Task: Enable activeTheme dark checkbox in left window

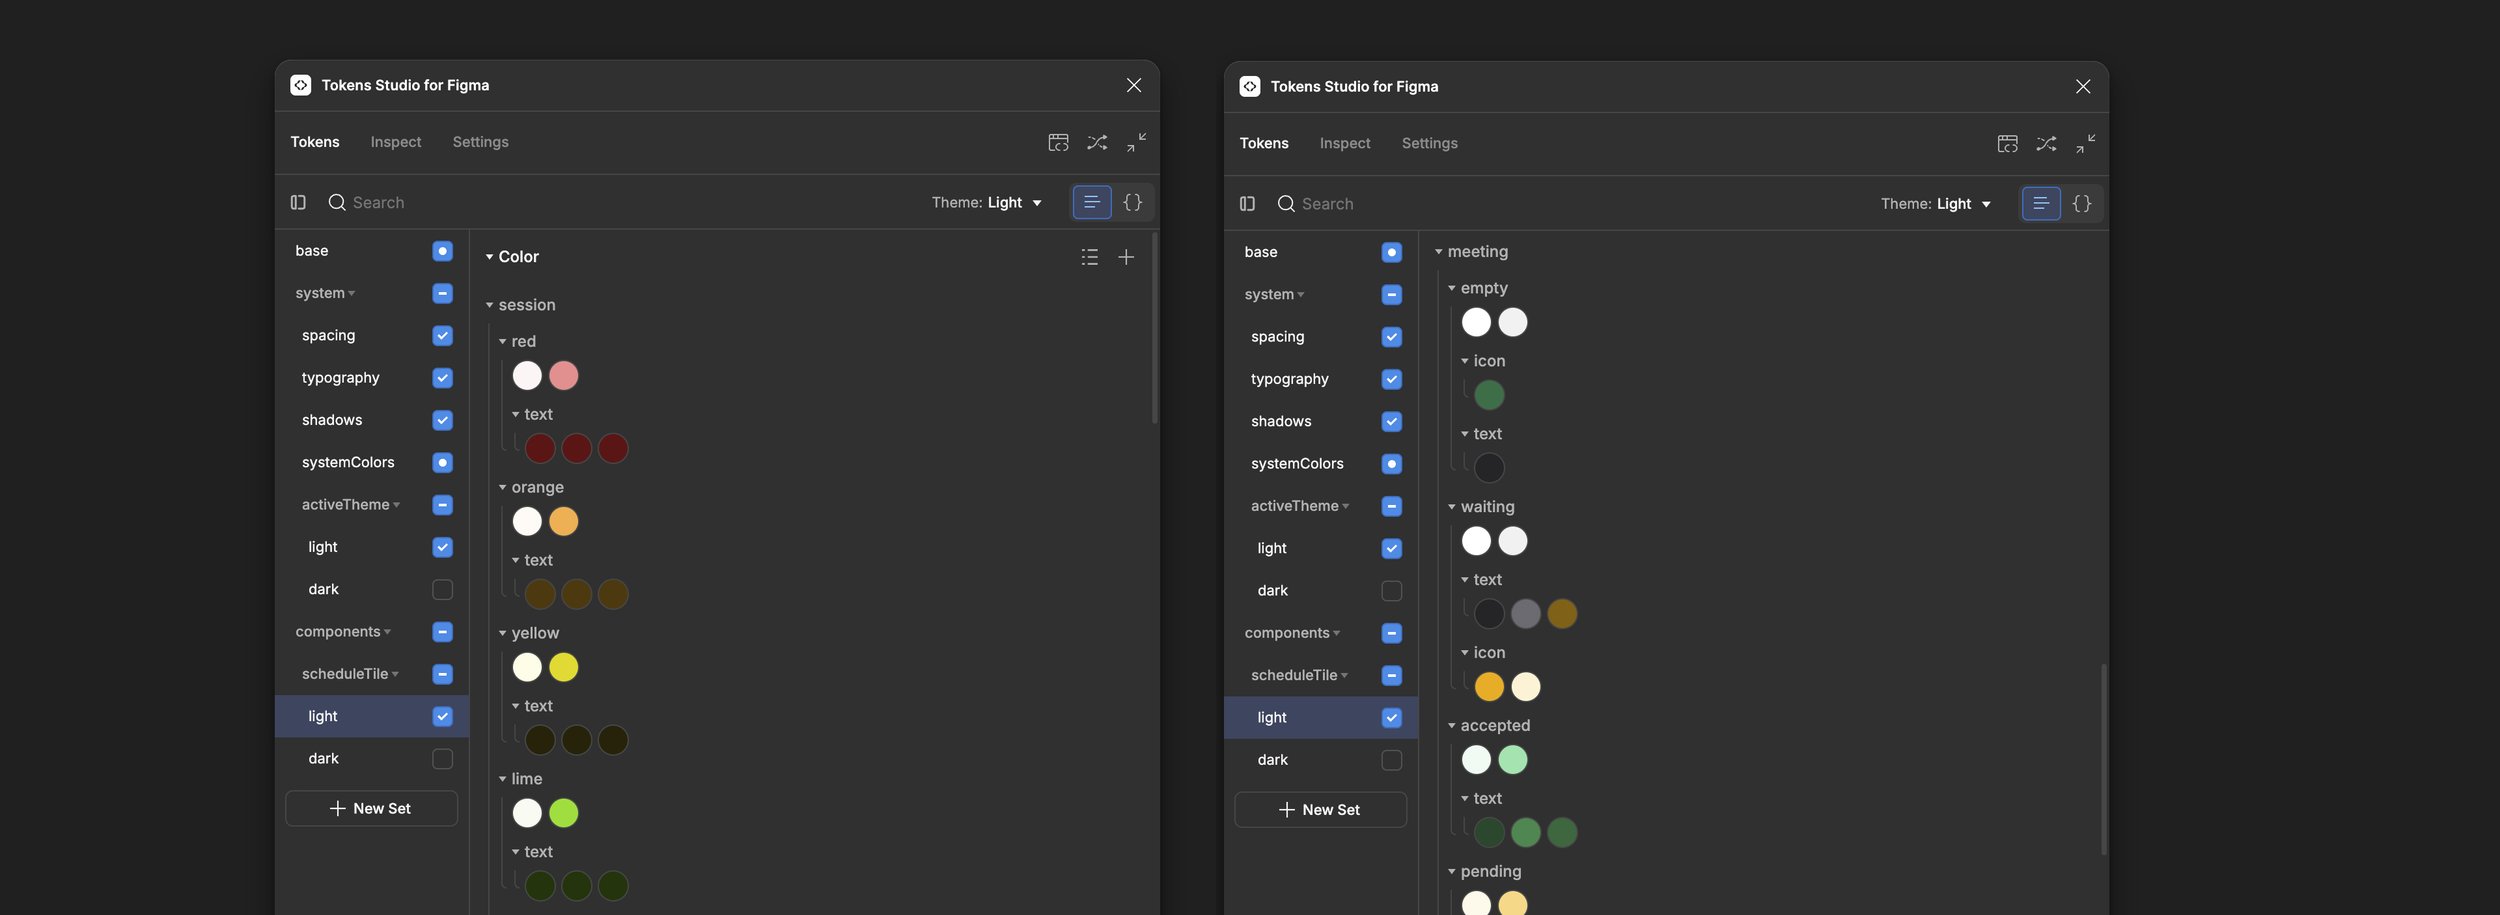Action: point(442,590)
